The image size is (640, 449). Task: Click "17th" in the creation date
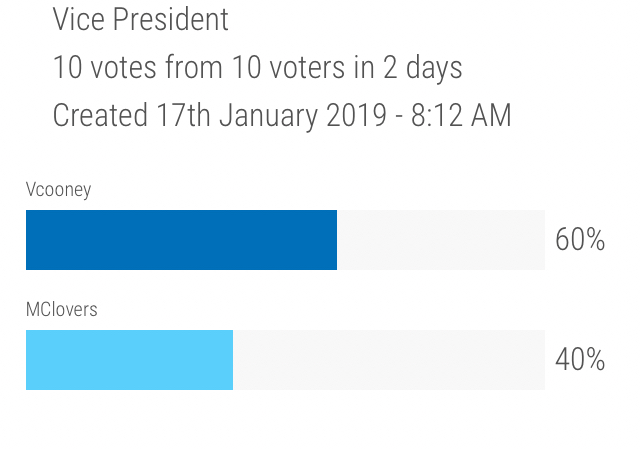tap(183, 116)
